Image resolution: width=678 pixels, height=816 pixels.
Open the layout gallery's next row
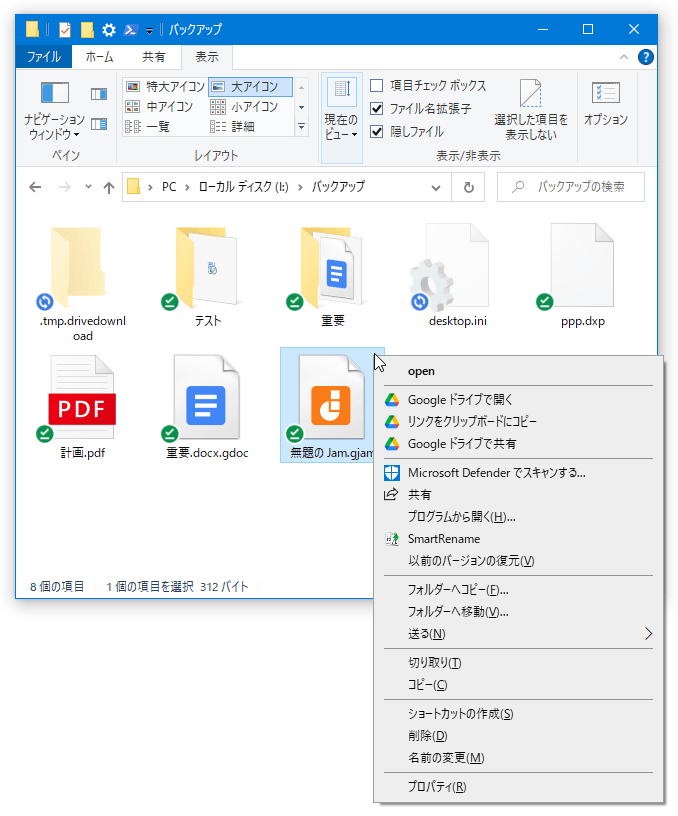point(301,107)
